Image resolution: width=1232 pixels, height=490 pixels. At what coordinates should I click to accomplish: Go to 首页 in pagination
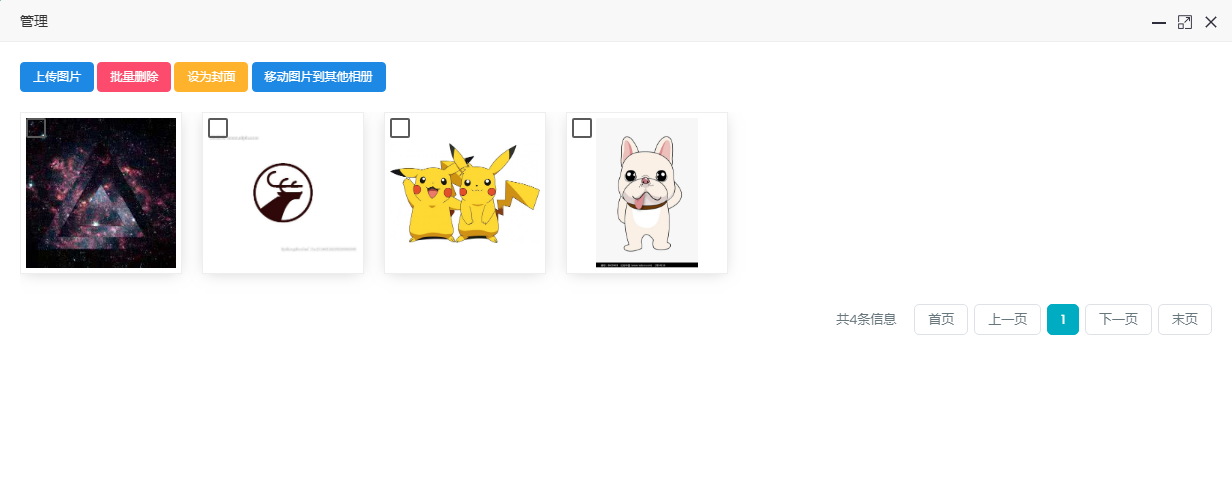coord(941,320)
